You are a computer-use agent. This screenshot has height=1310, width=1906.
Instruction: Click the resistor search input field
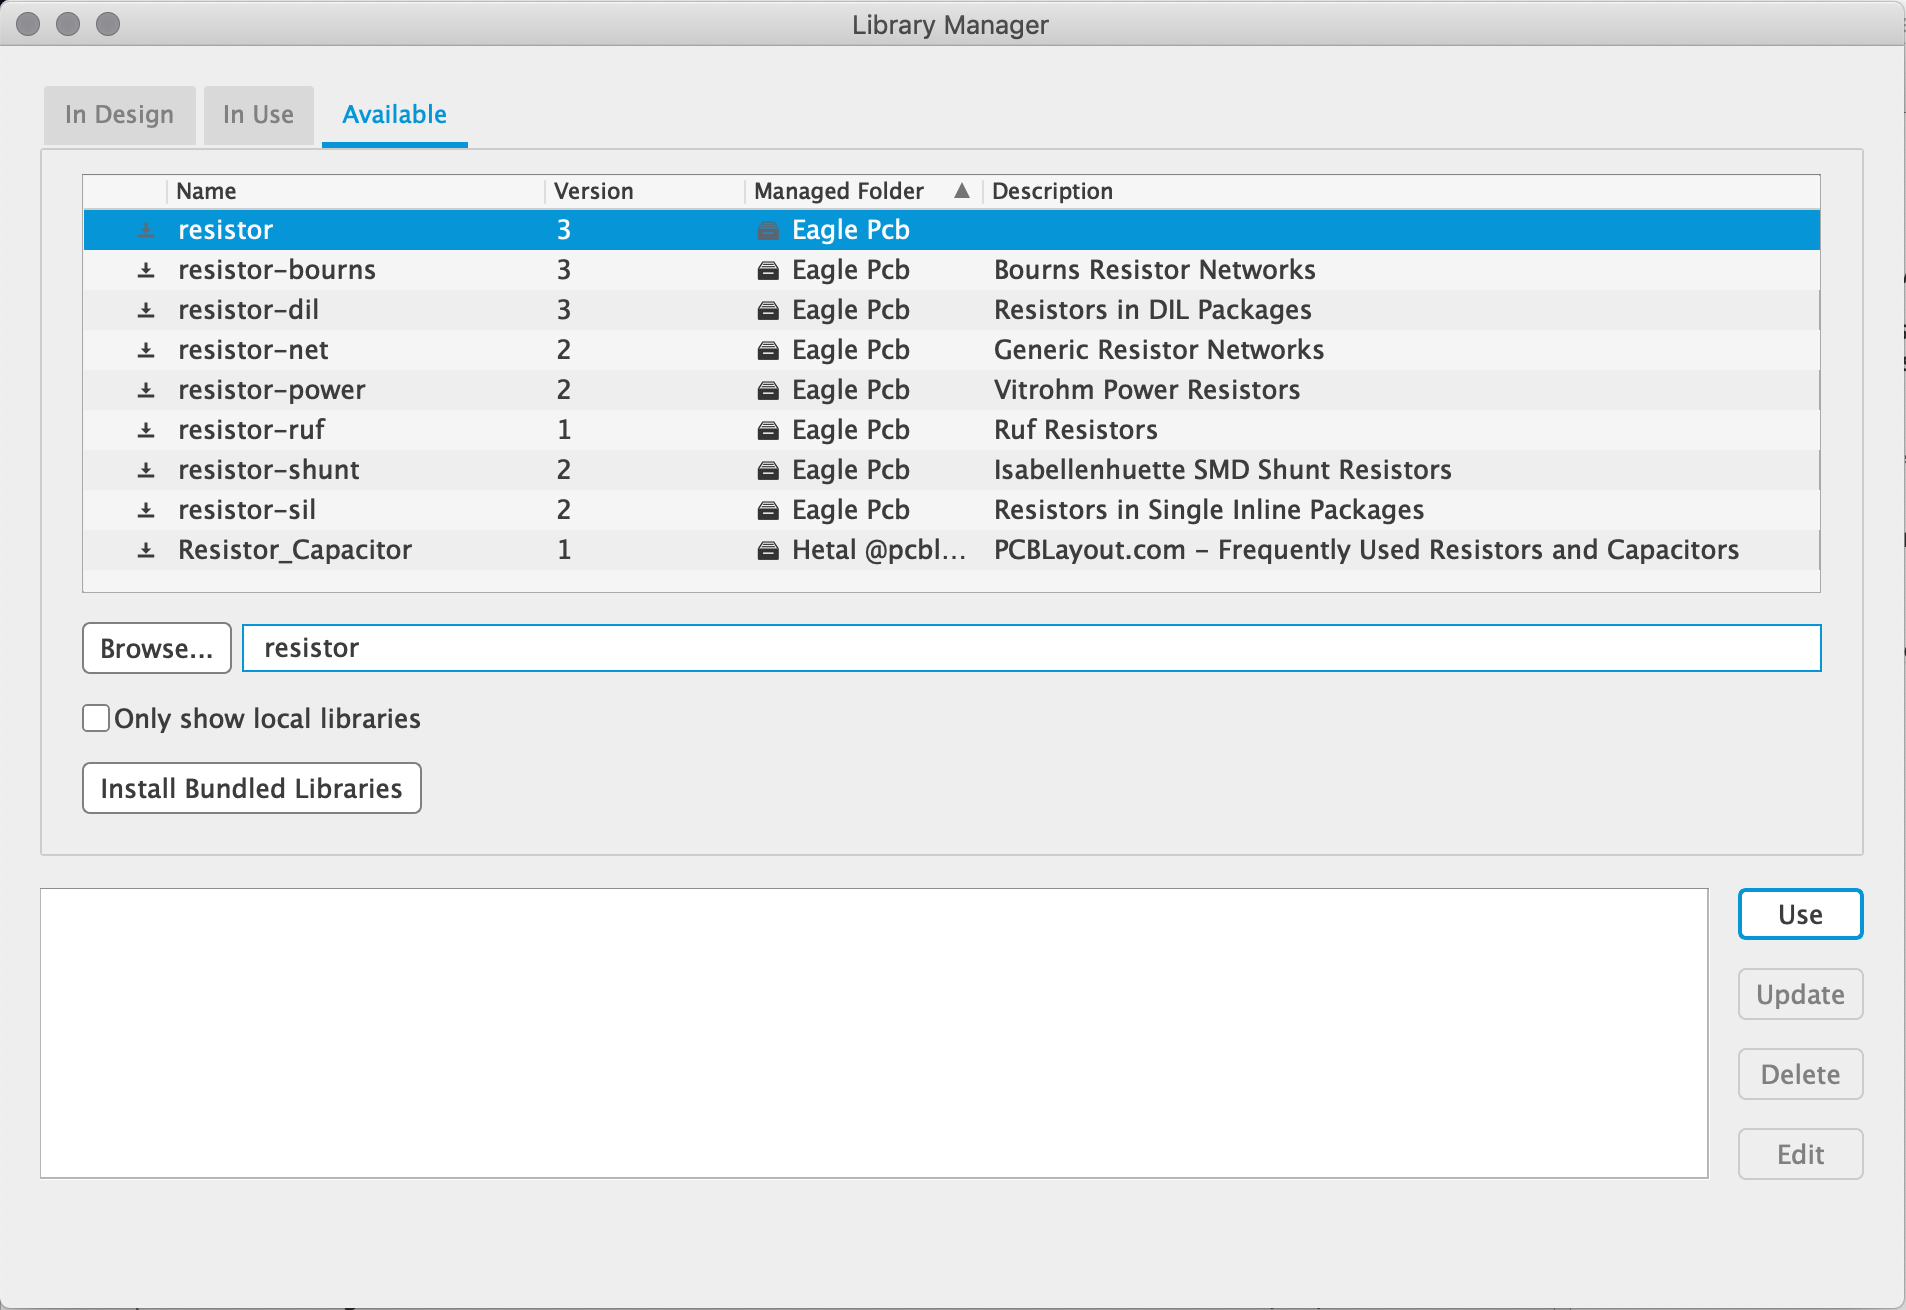(1031, 648)
